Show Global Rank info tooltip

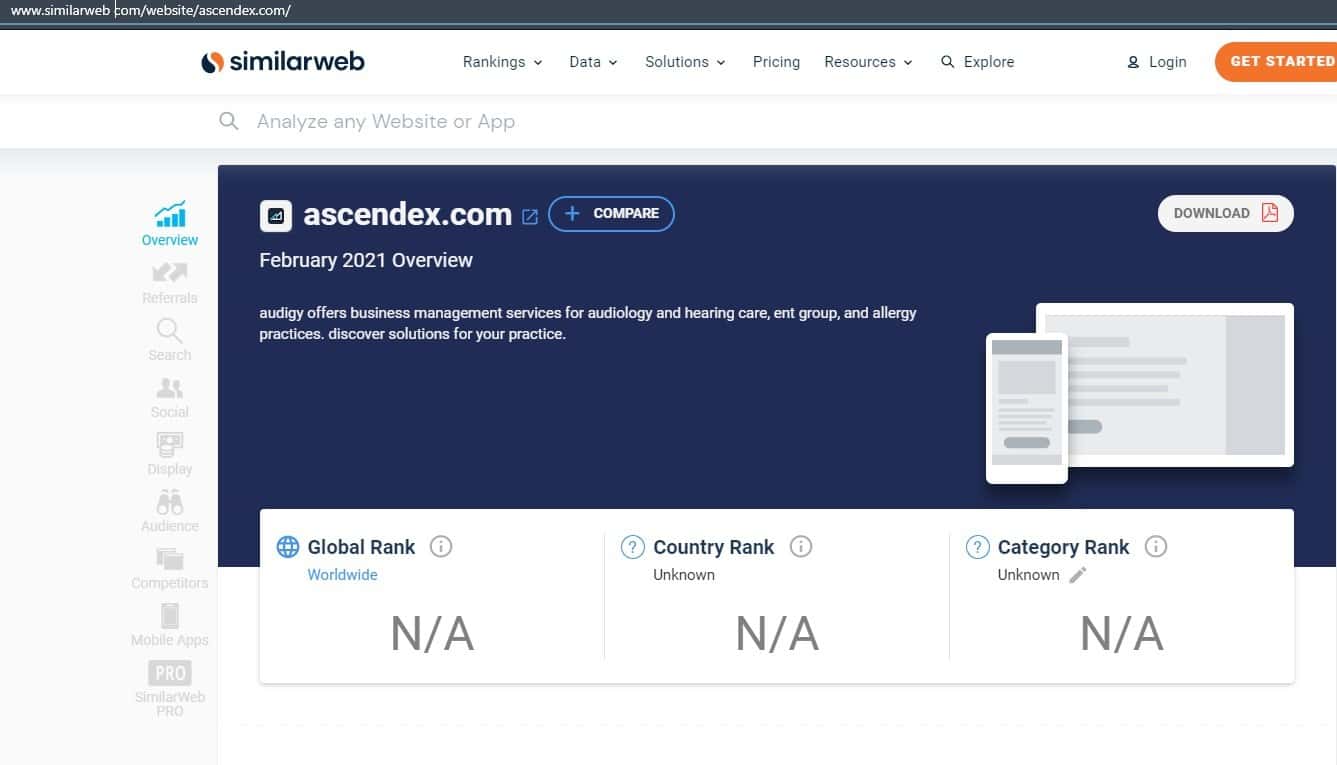point(441,546)
